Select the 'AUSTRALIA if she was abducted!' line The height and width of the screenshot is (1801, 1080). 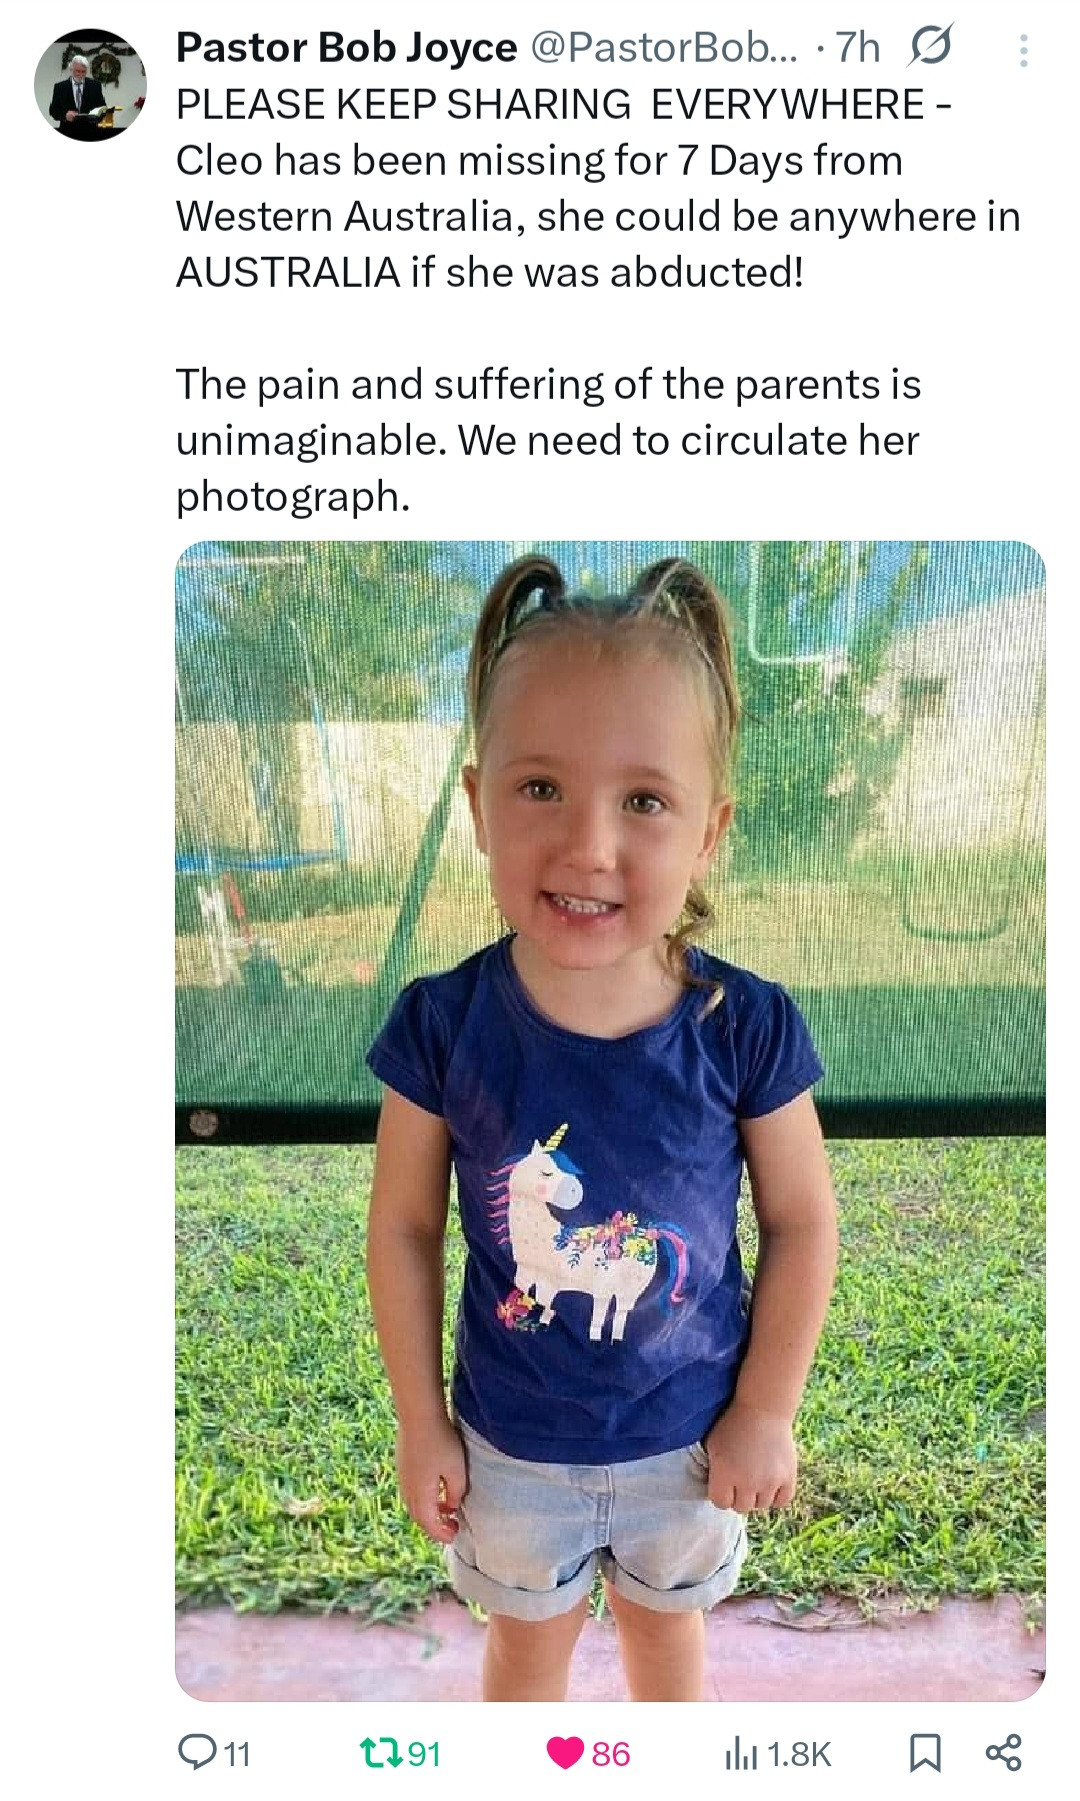tap(490, 272)
